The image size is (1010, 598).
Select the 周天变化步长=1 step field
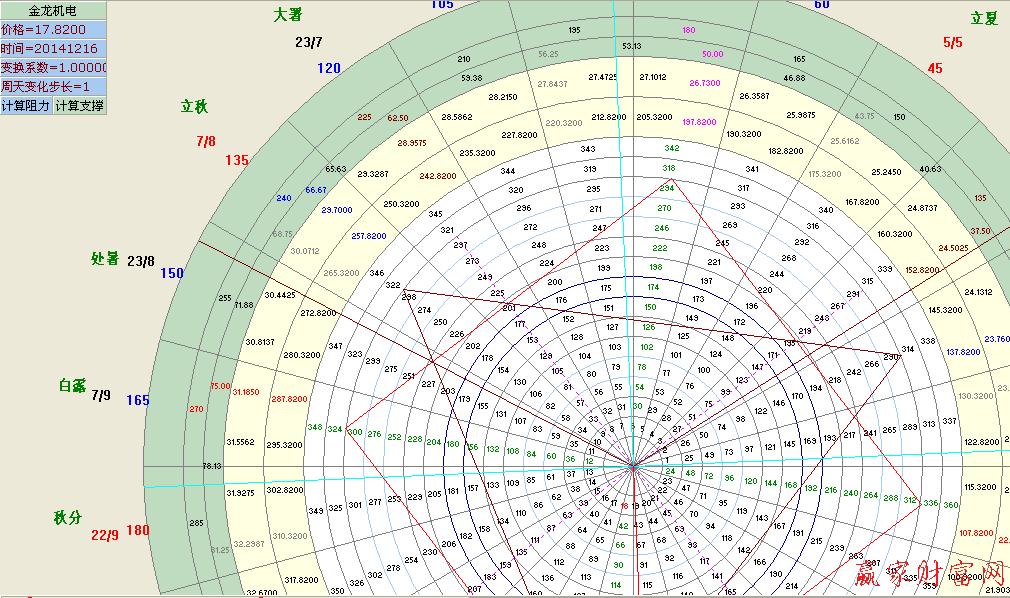click(52, 86)
